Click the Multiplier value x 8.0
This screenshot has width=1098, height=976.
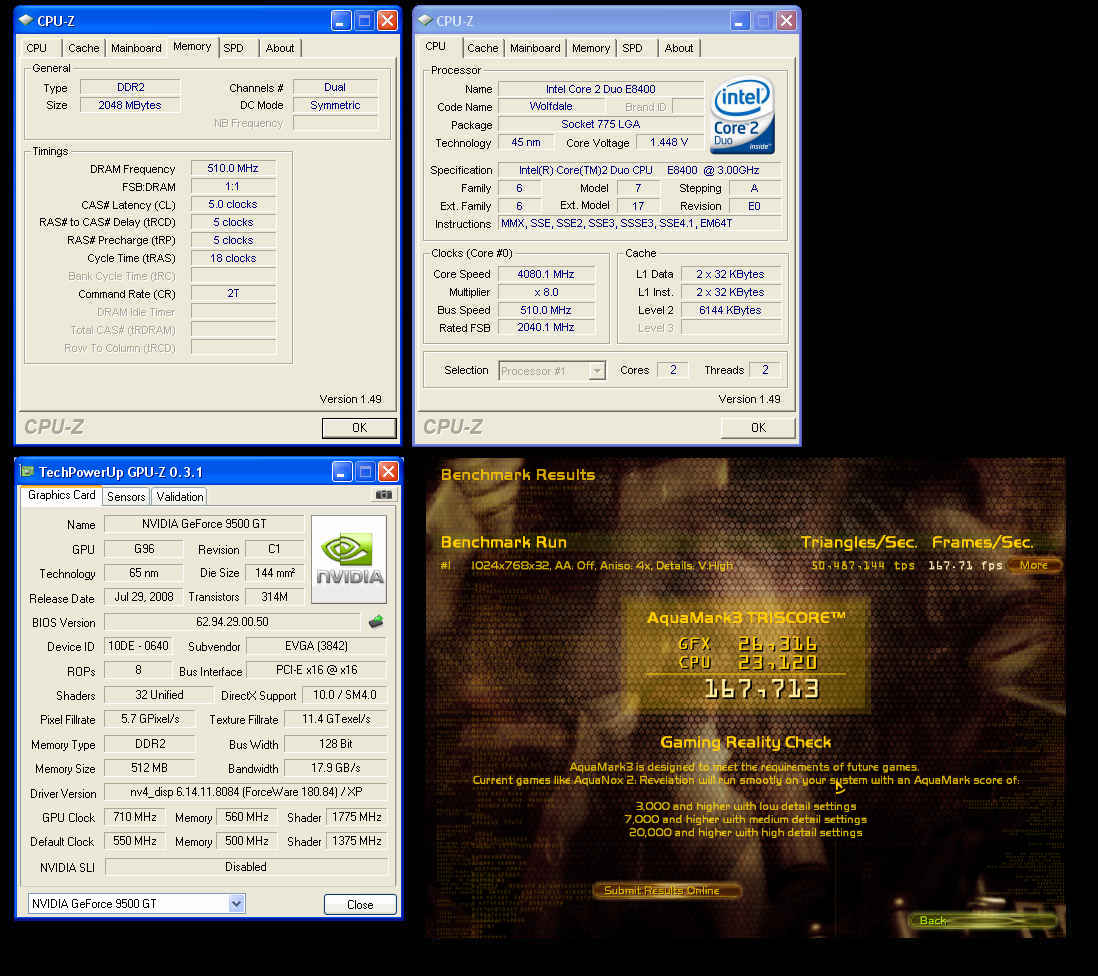tap(546, 292)
